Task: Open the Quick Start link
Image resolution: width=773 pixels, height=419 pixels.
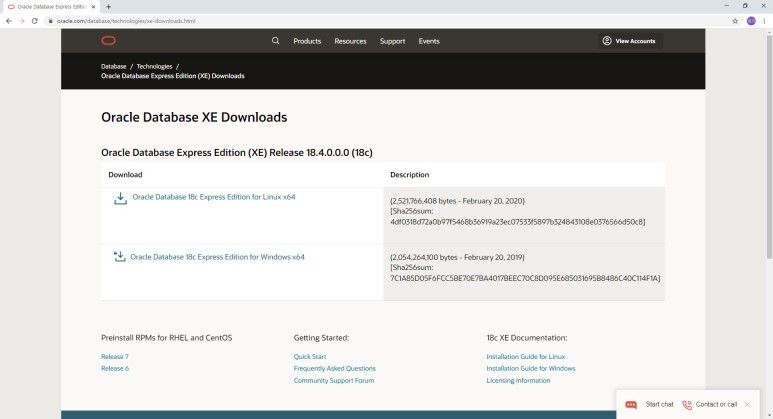Action: coord(310,356)
